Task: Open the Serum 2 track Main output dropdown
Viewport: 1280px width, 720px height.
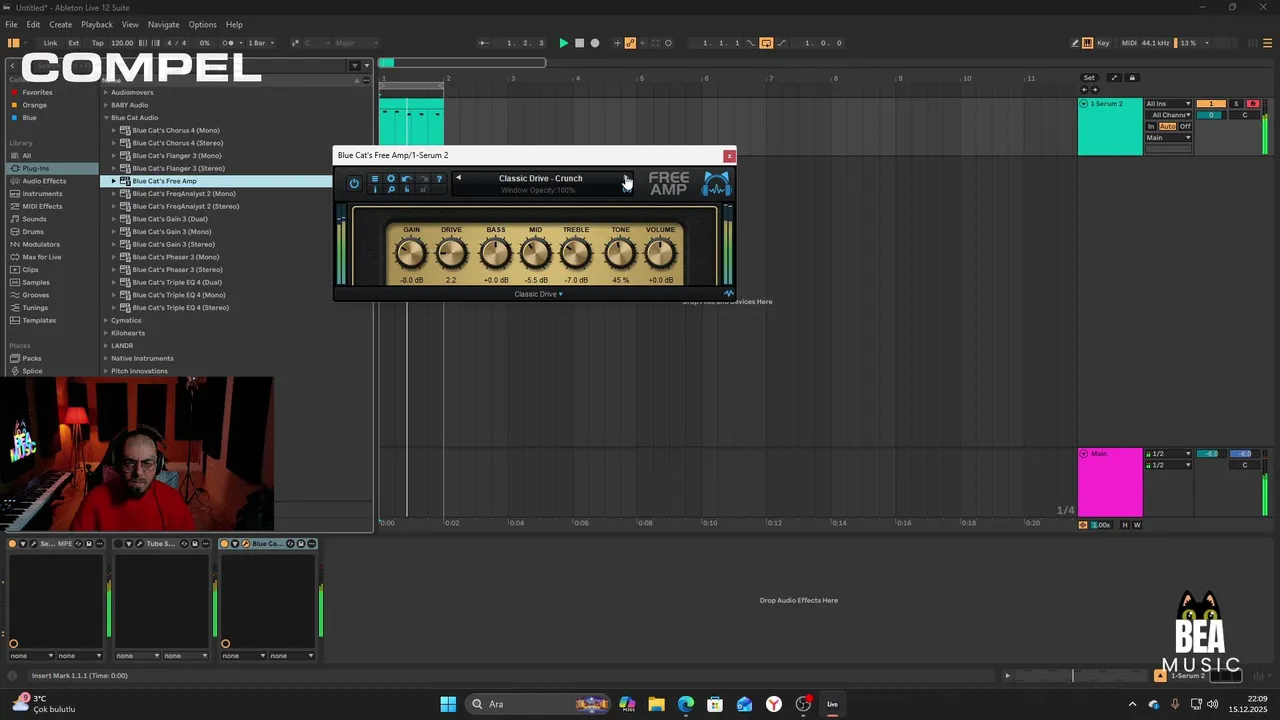Action: 1168,138
